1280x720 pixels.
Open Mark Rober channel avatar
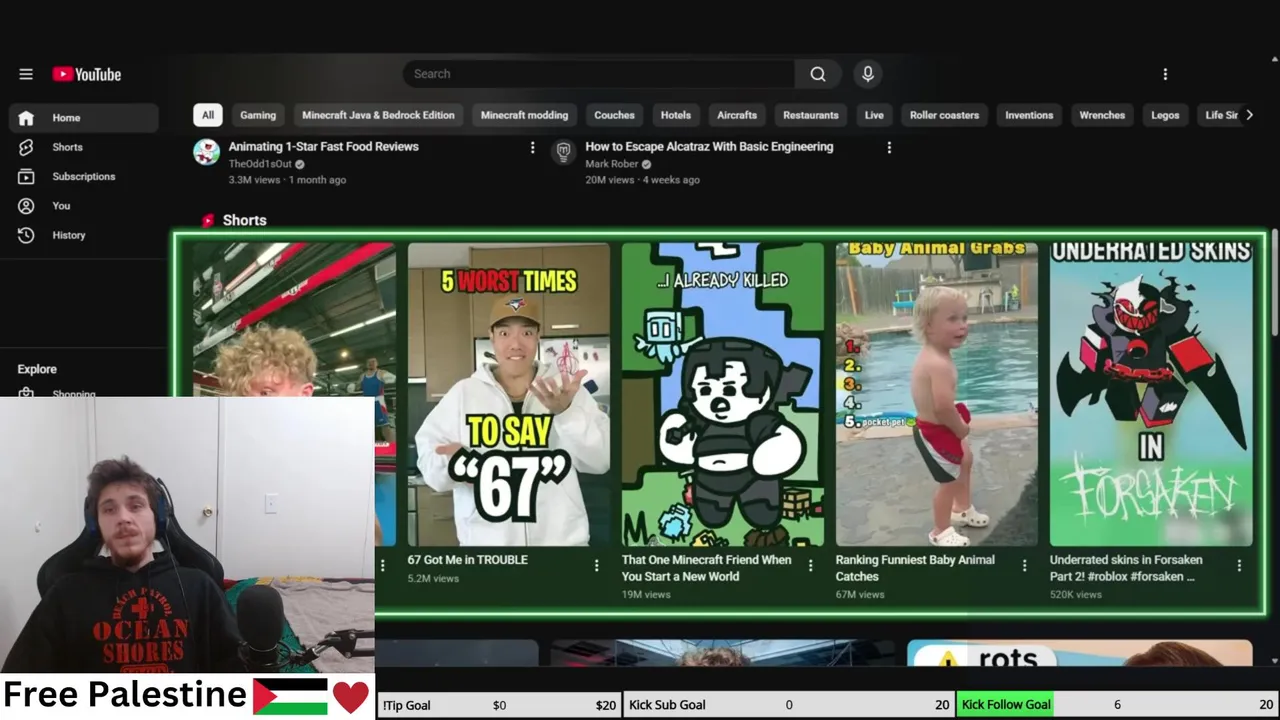tap(564, 152)
